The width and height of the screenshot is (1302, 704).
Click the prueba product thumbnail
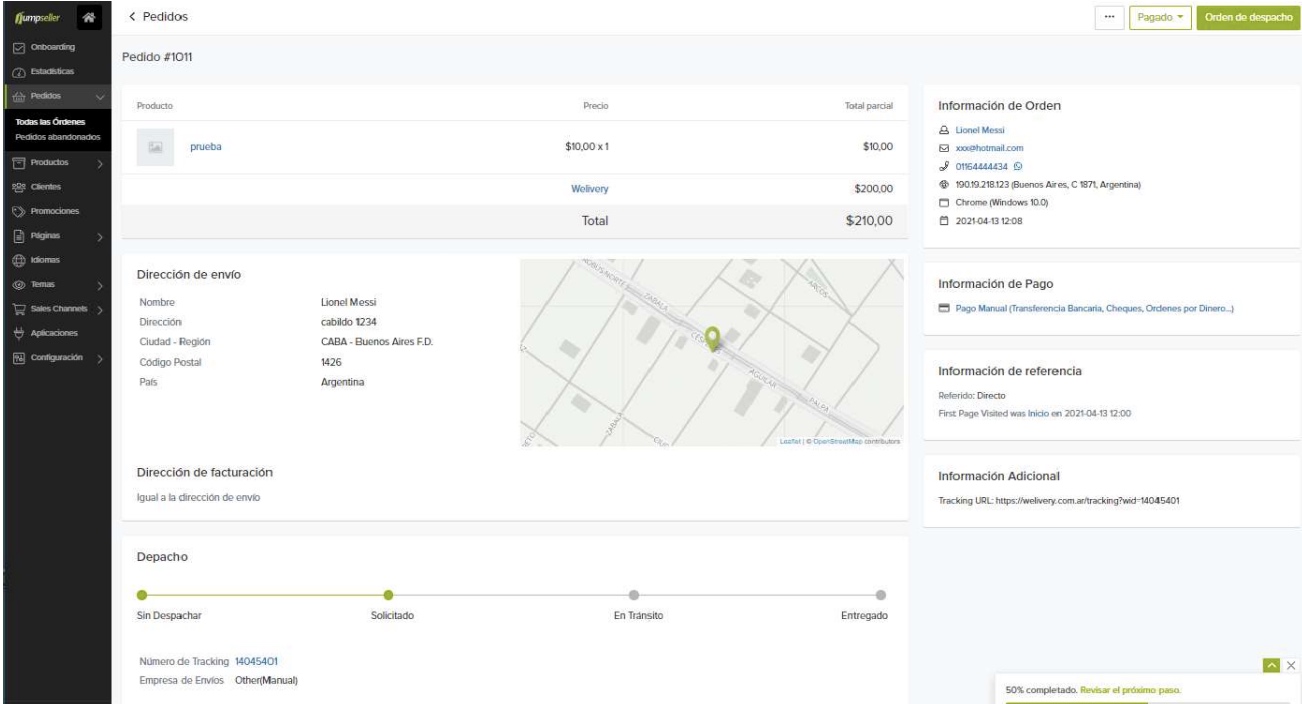[x=155, y=147]
